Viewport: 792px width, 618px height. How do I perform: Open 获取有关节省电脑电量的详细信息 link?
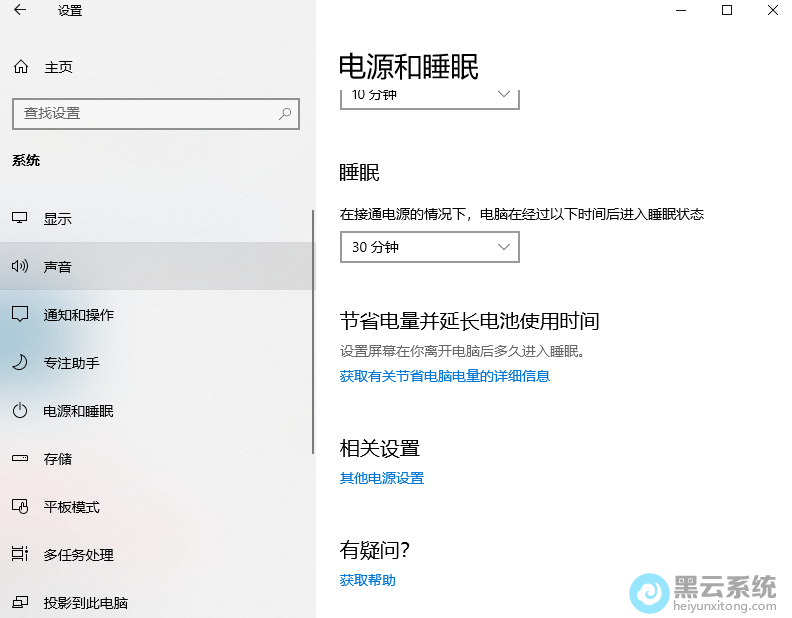444,376
